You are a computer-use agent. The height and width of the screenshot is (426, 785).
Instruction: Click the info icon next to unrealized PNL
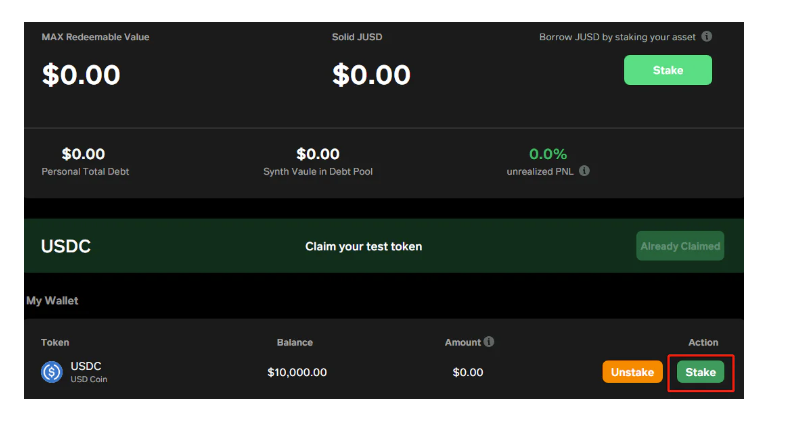click(584, 171)
